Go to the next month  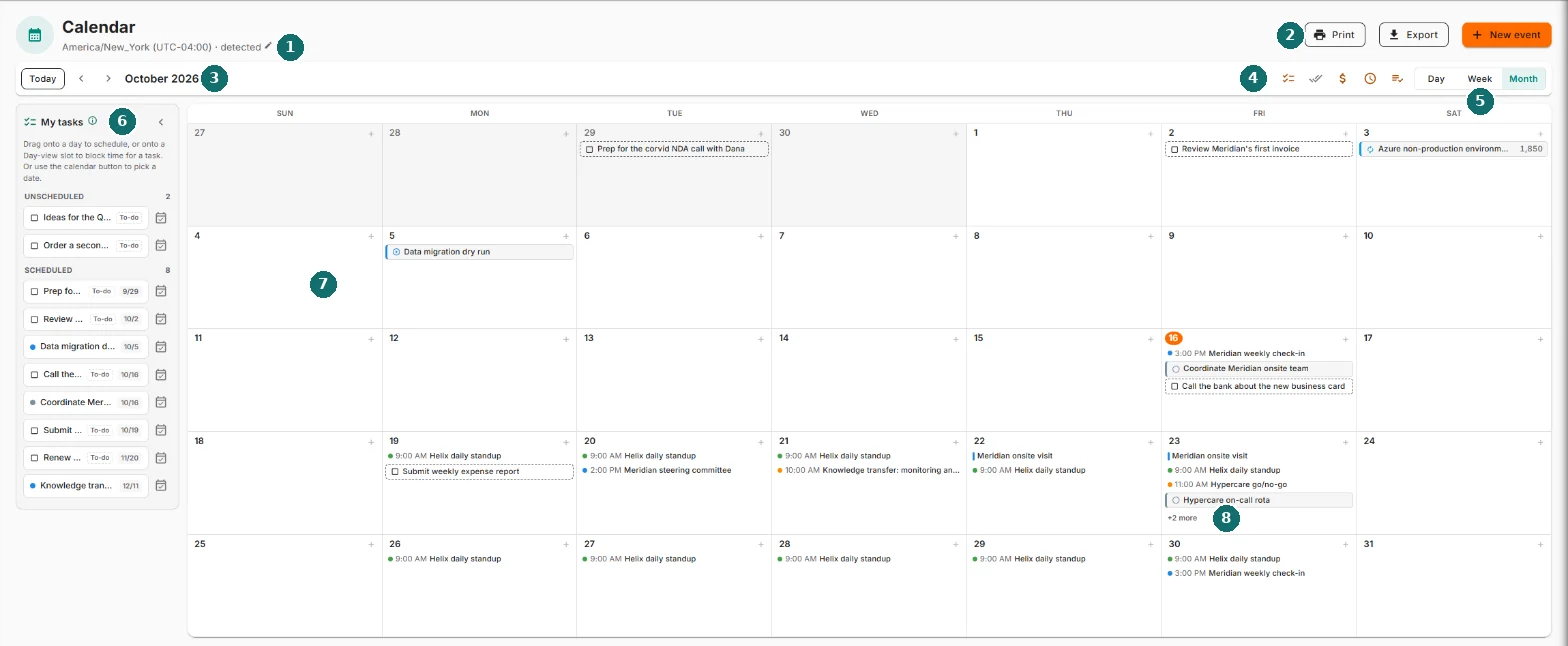pyautogui.click(x=108, y=78)
